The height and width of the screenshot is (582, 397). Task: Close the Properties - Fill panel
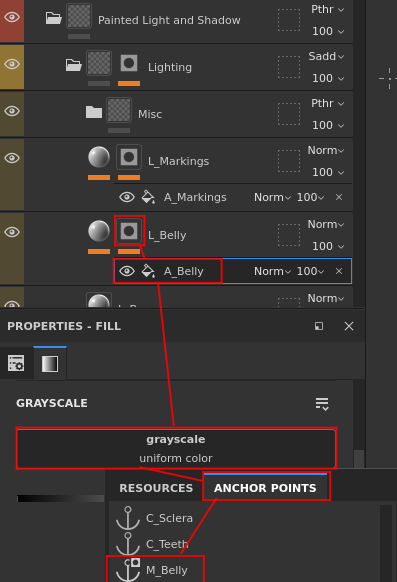(x=349, y=326)
